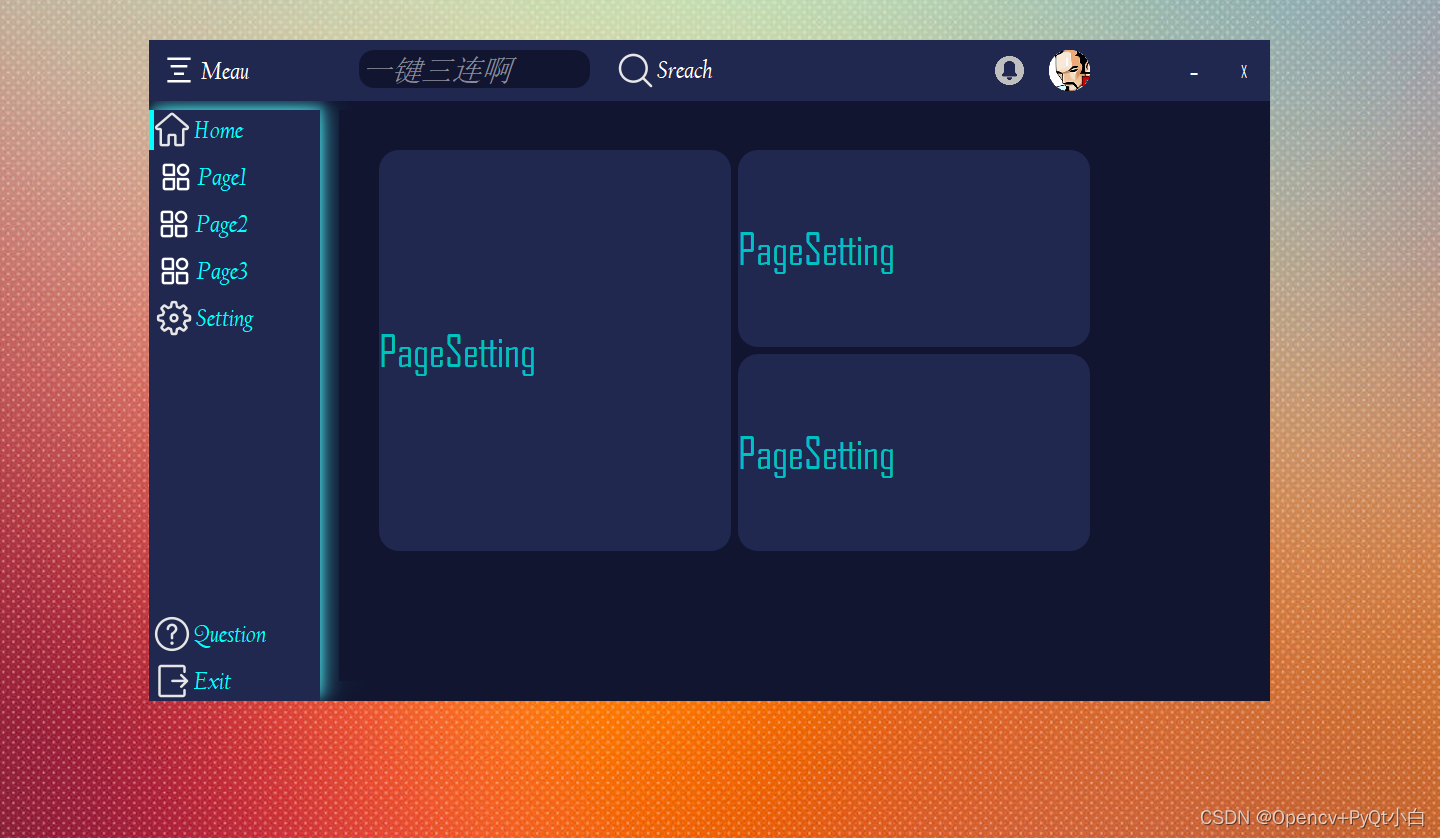Click the Exit icon in the sidebar
Image resolution: width=1440 pixels, height=838 pixels.
pos(172,681)
